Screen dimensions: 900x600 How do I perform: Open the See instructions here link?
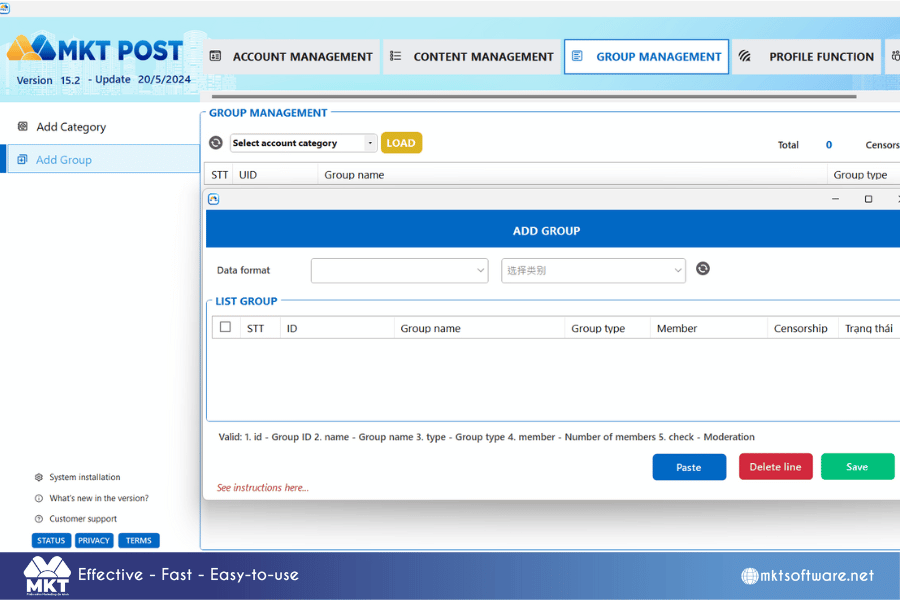(262, 487)
